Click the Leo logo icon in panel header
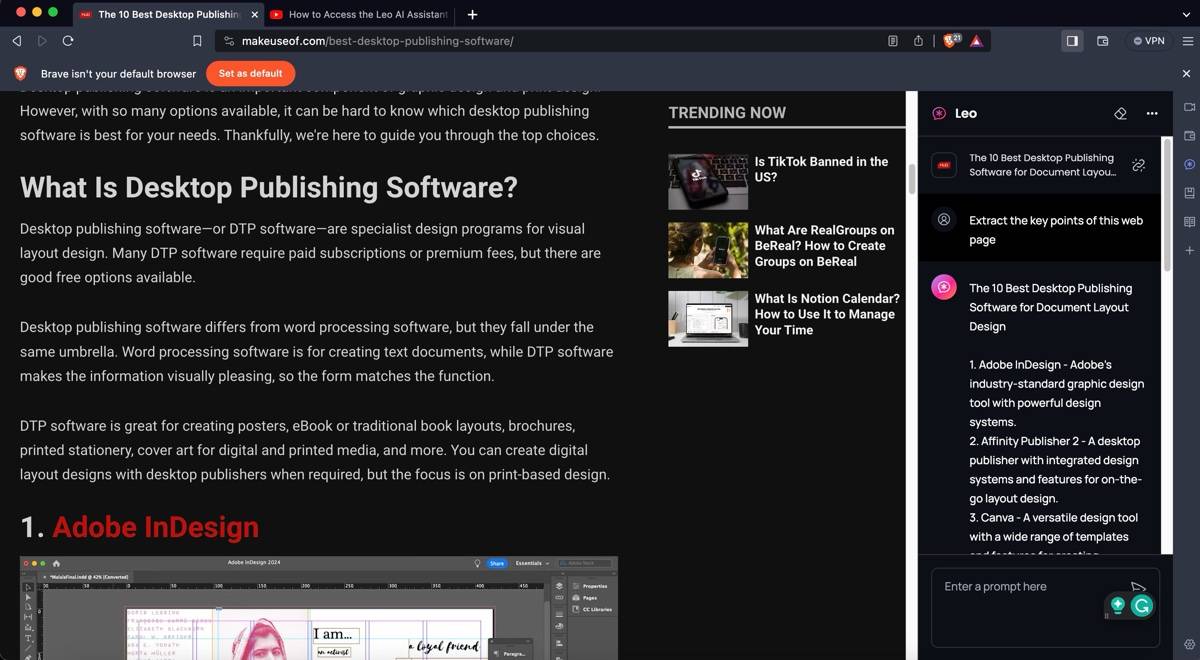This screenshot has width=1200, height=660. point(939,113)
